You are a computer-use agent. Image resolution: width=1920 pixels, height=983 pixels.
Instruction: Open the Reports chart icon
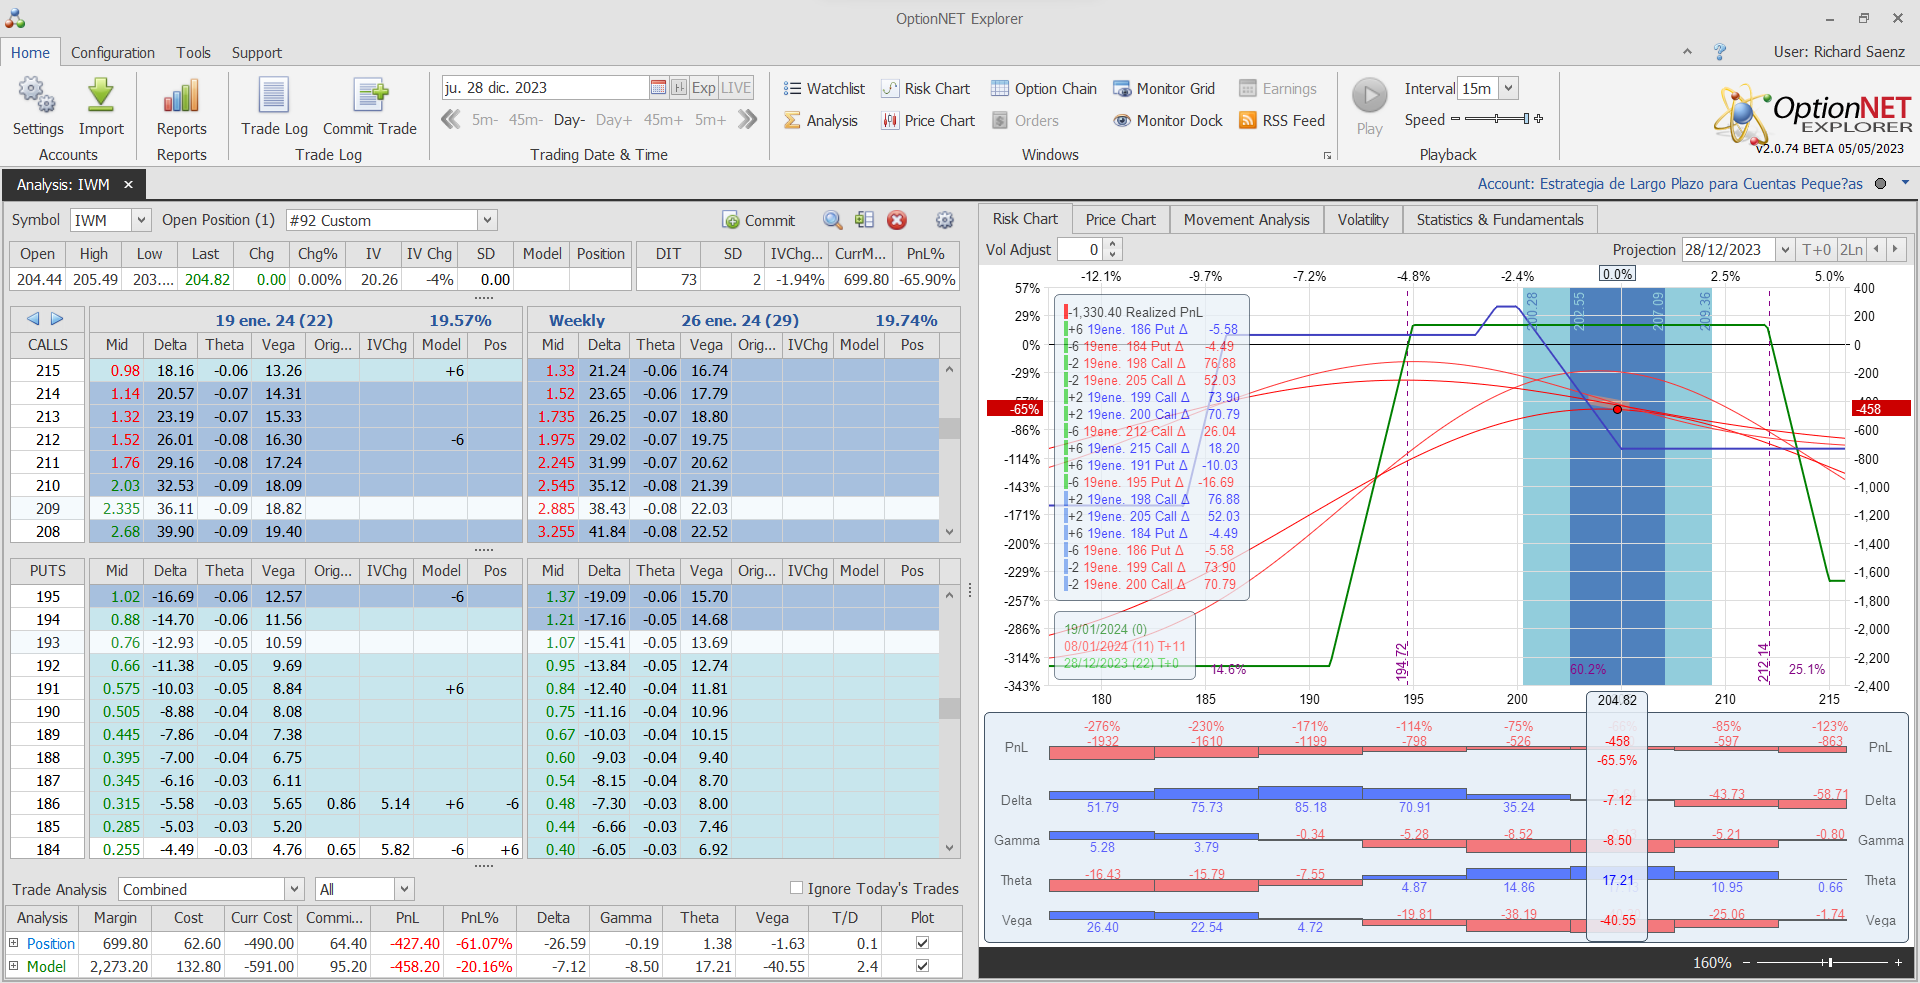point(181,97)
